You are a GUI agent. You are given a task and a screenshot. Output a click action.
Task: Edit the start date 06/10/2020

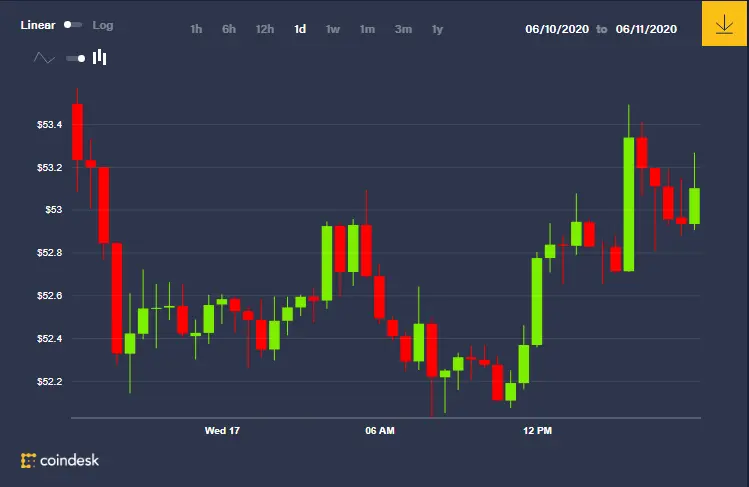point(557,29)
